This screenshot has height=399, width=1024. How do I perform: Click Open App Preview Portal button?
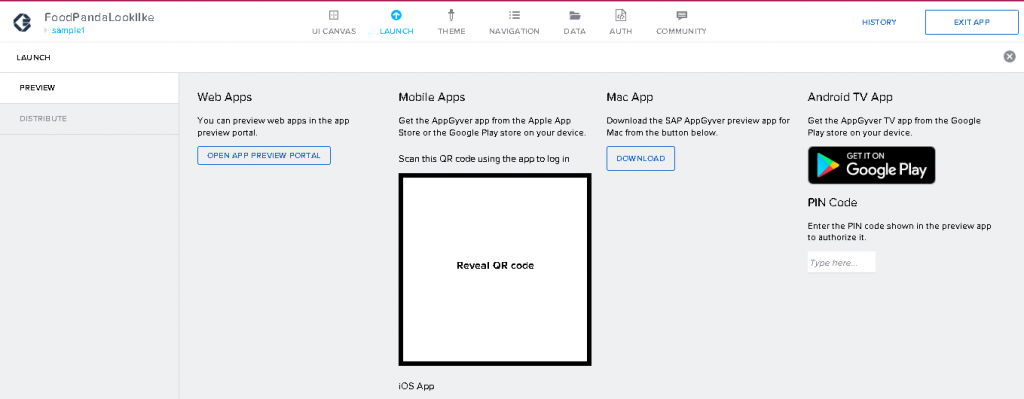coord(264,155)
